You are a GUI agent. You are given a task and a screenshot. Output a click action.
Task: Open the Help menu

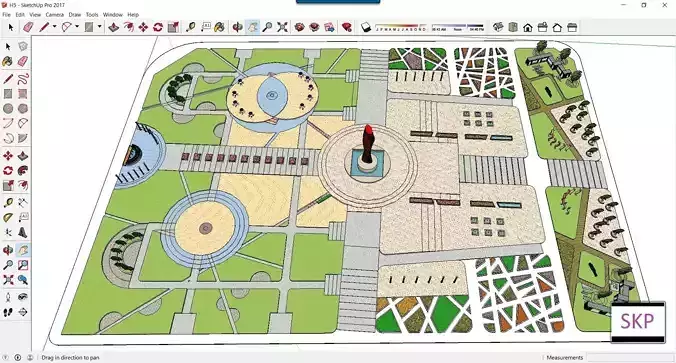click(133, 15)
